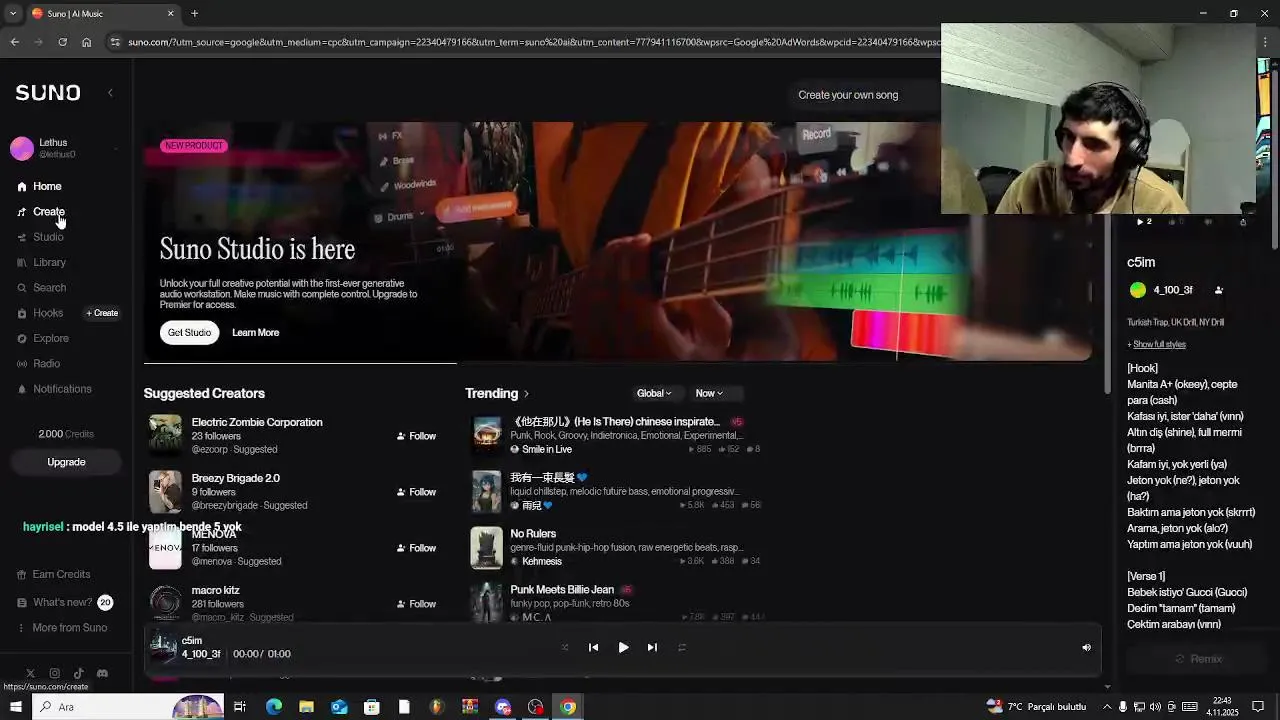Expand More from Suno menu
The width and height of the screenshot is (1280, 720).
coord(62,628)
